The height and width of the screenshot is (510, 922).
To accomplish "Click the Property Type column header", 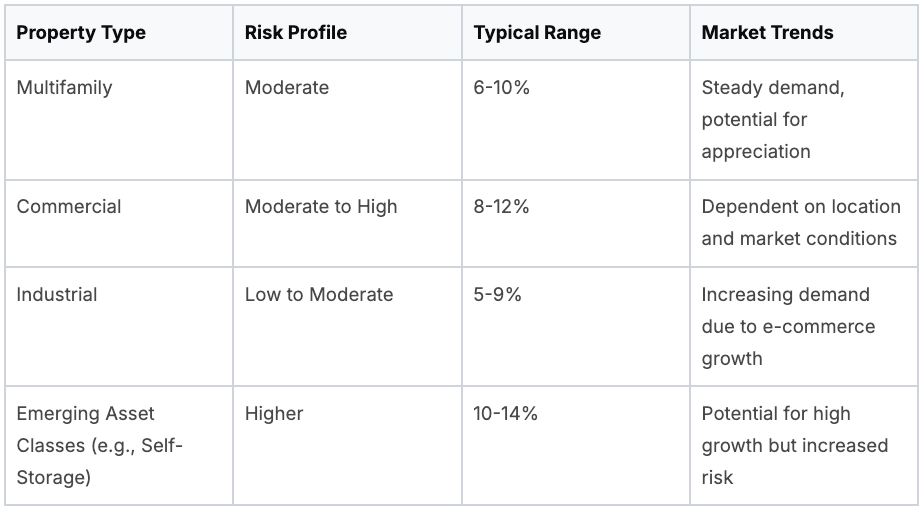I will point(81,32).
